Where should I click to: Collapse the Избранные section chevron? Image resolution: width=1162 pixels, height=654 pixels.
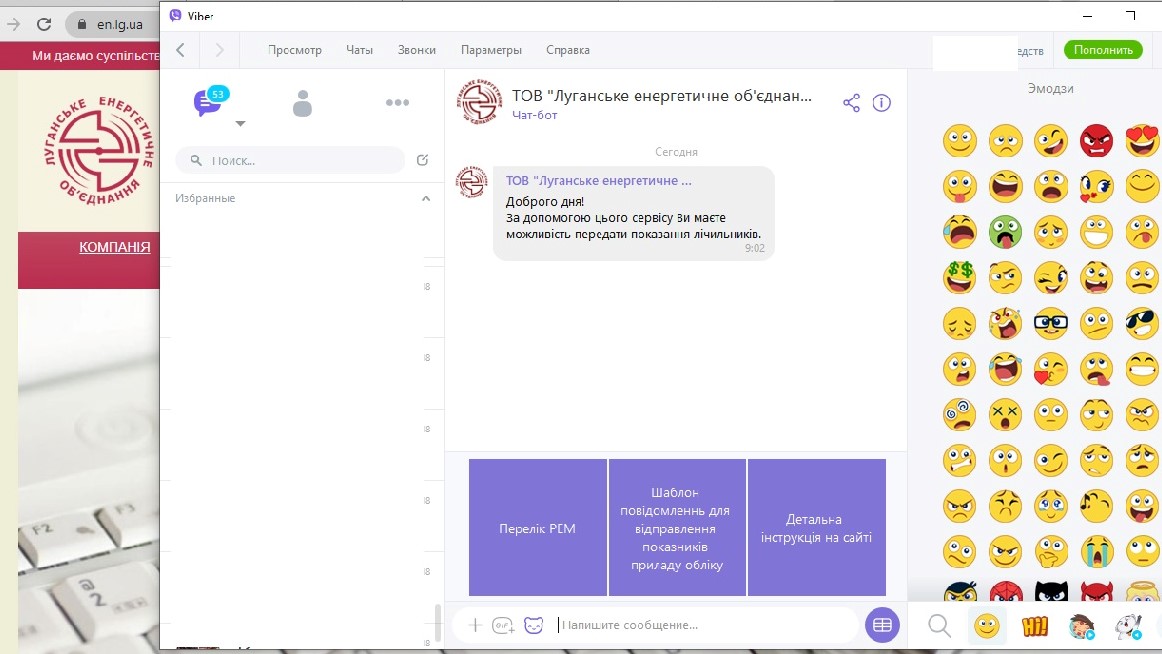[426, 198]
